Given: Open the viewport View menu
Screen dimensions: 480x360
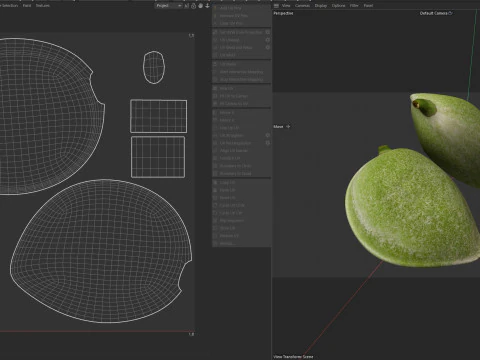Looking at the screenshot, I should coord(286,6).
